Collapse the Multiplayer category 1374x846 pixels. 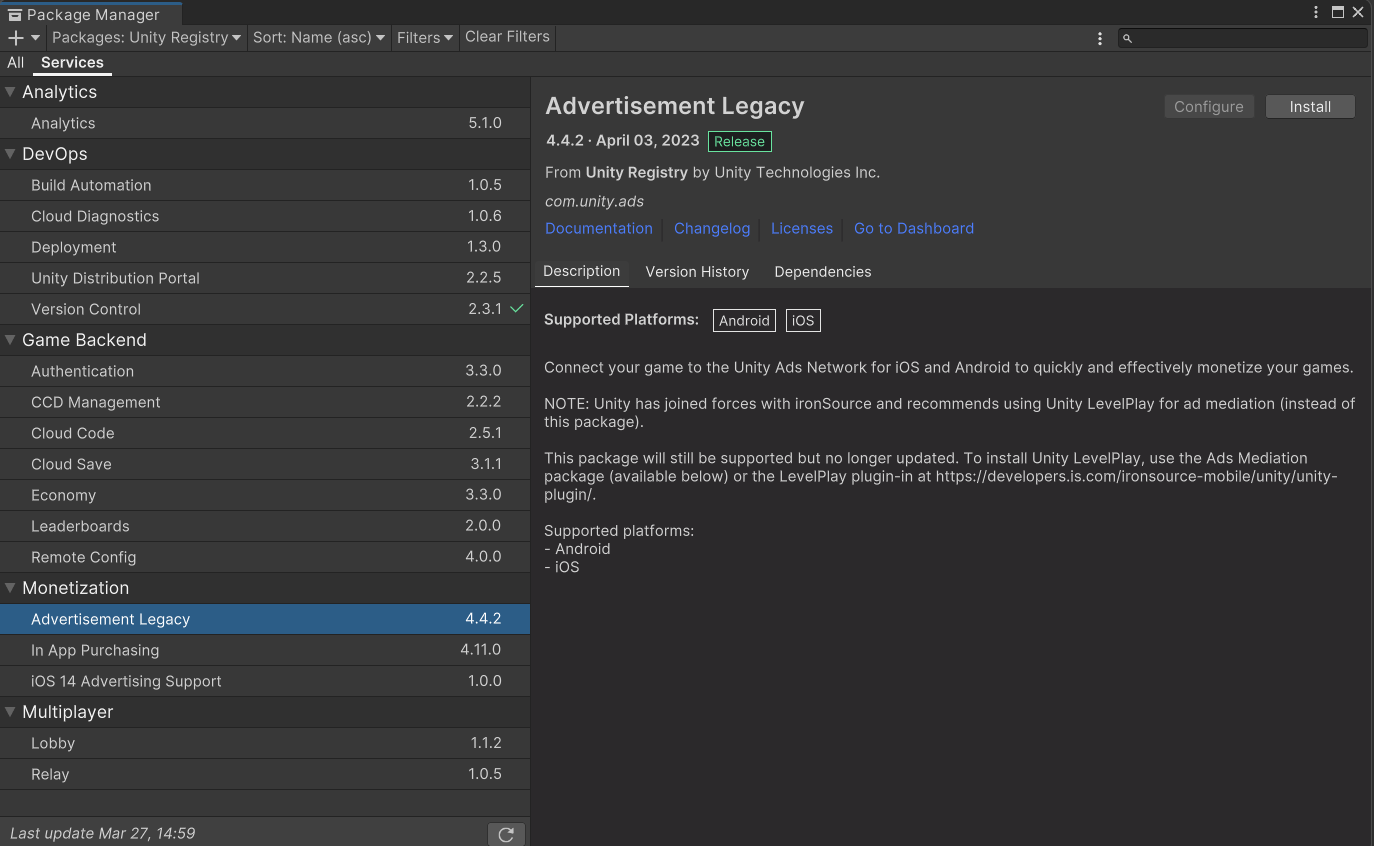click(x=10, y=712)
